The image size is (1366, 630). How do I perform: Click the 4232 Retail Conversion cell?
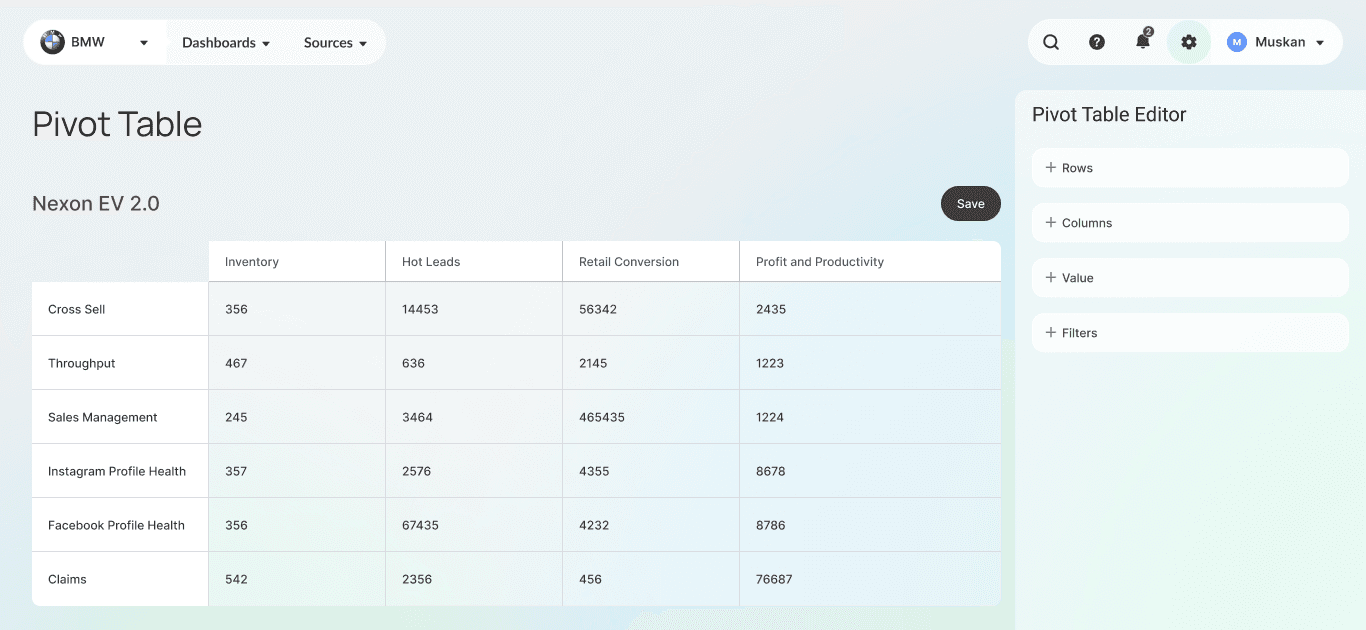pyautogui.click(x=651, y=525)
